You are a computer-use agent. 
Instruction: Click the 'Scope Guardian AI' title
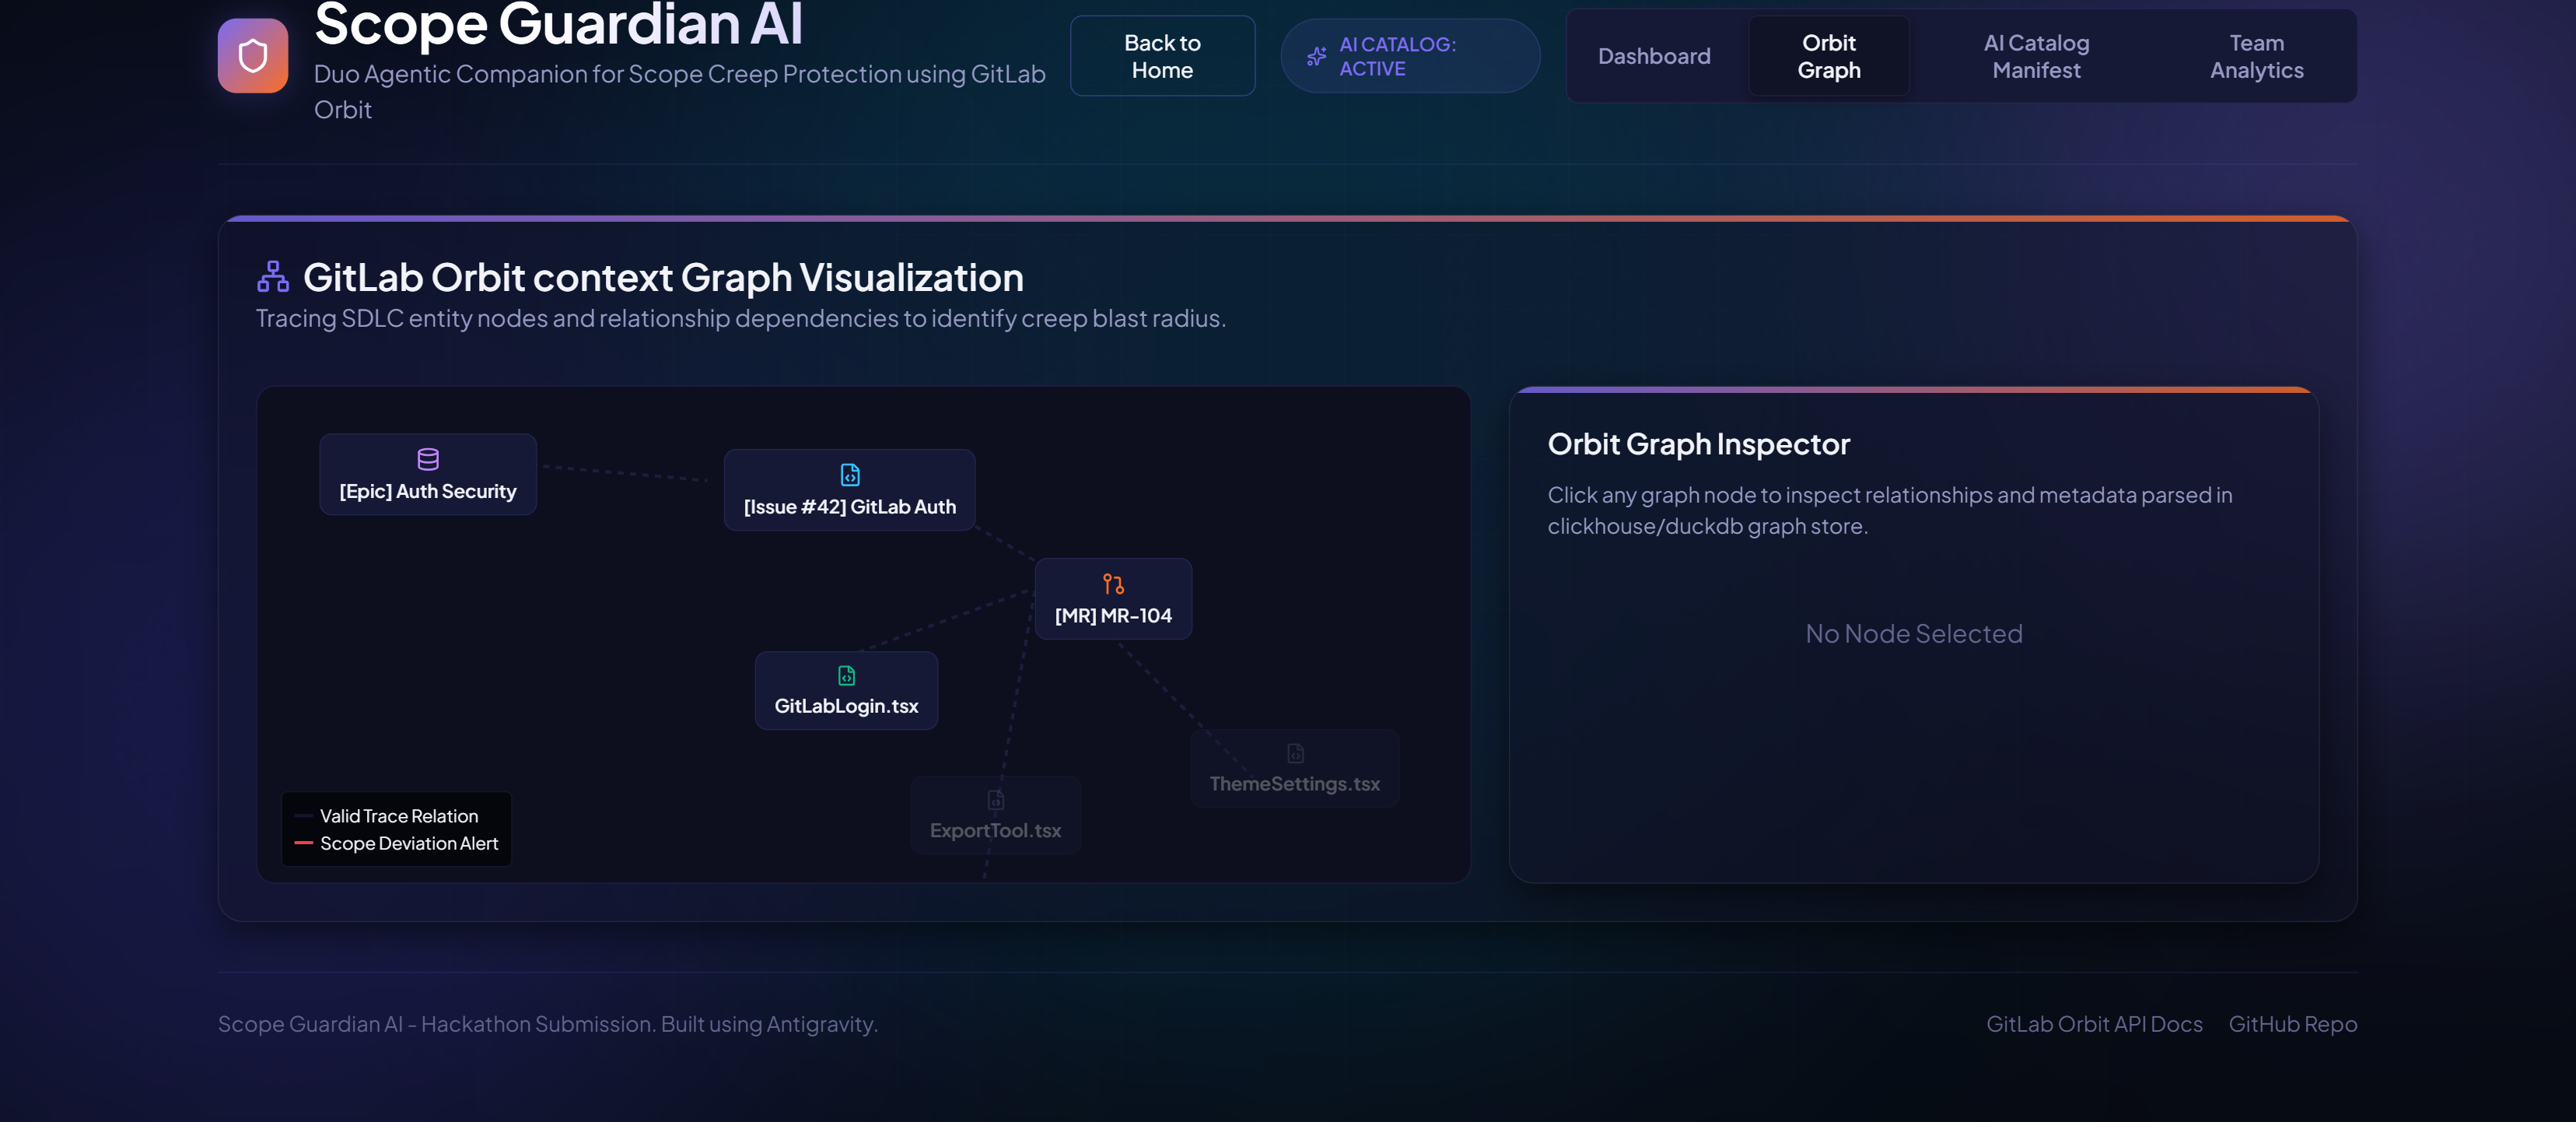pyautogui.click(x=558, y=24)
